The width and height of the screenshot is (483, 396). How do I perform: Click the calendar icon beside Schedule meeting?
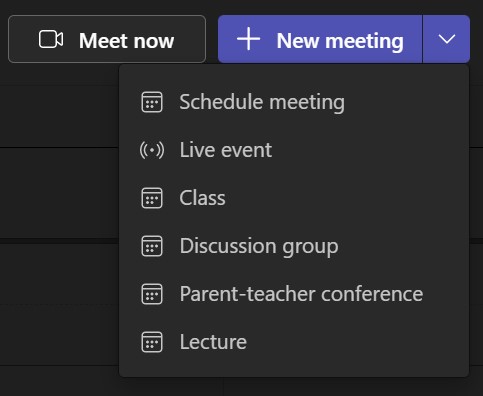(152, 102)
